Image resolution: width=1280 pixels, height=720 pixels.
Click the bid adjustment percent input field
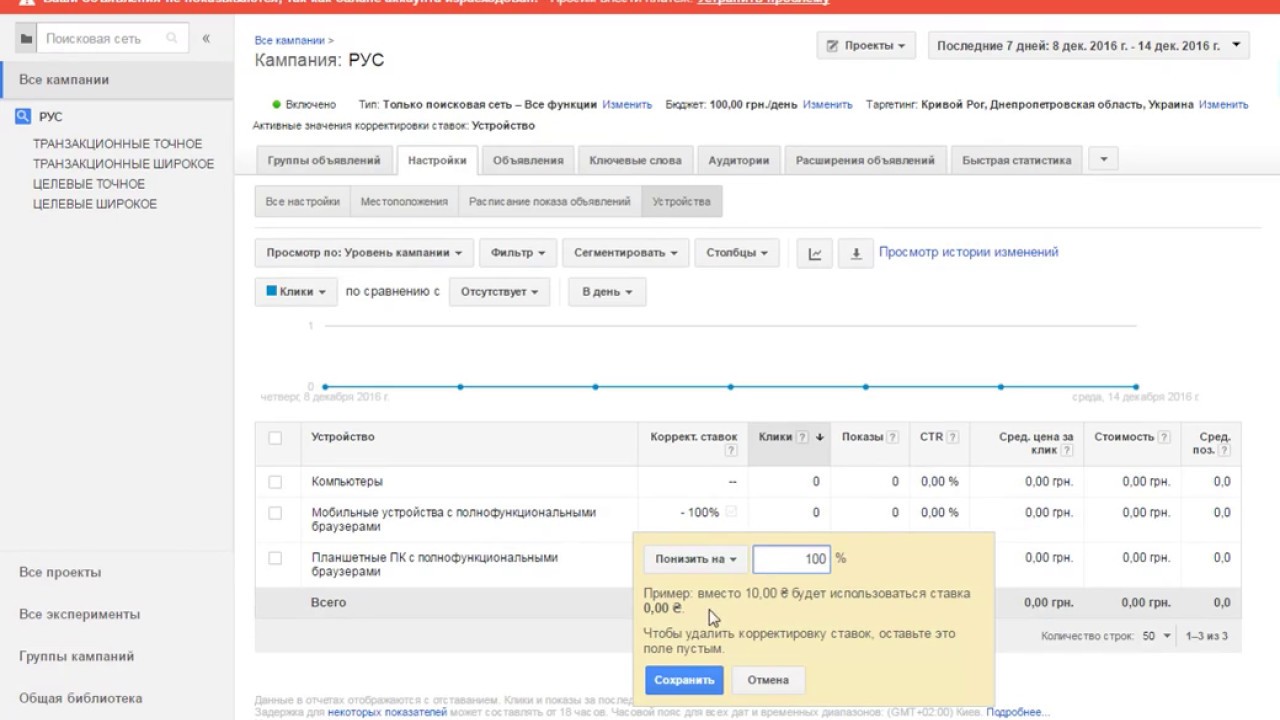[x=791, y=559]
